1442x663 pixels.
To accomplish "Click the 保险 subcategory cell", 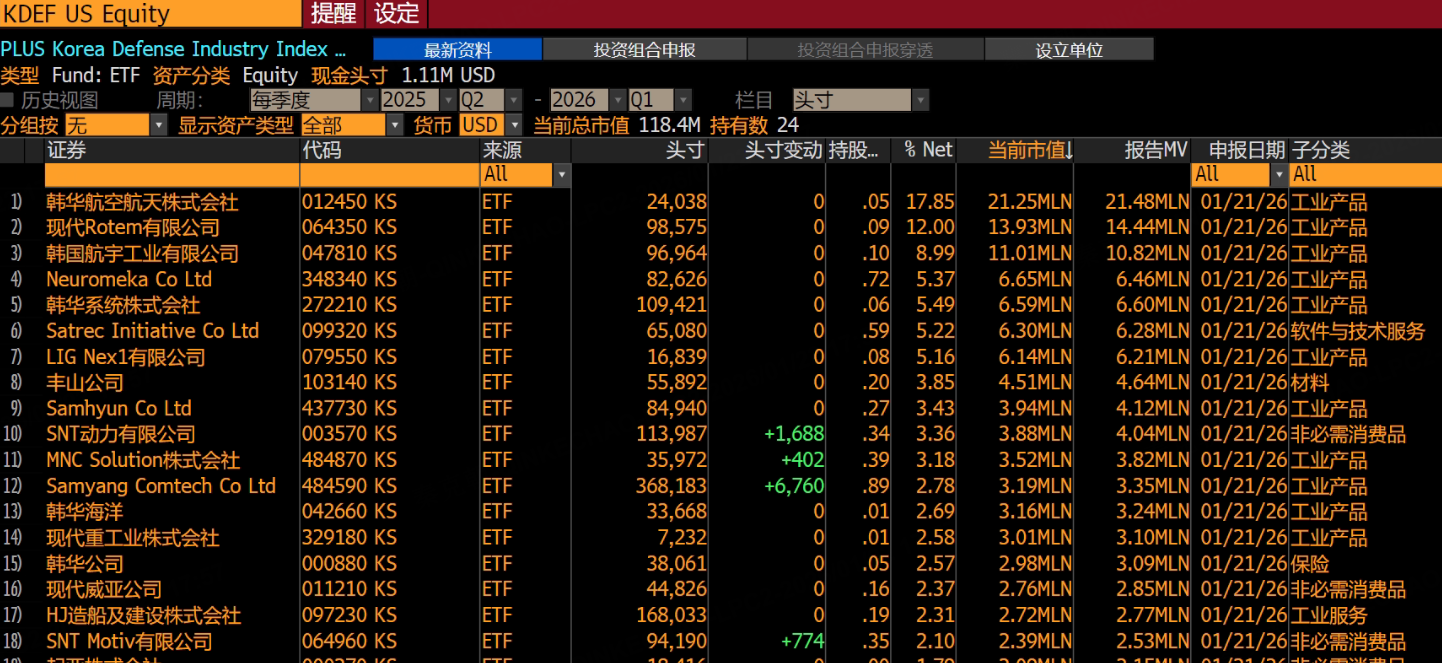I will [1310, 564].
